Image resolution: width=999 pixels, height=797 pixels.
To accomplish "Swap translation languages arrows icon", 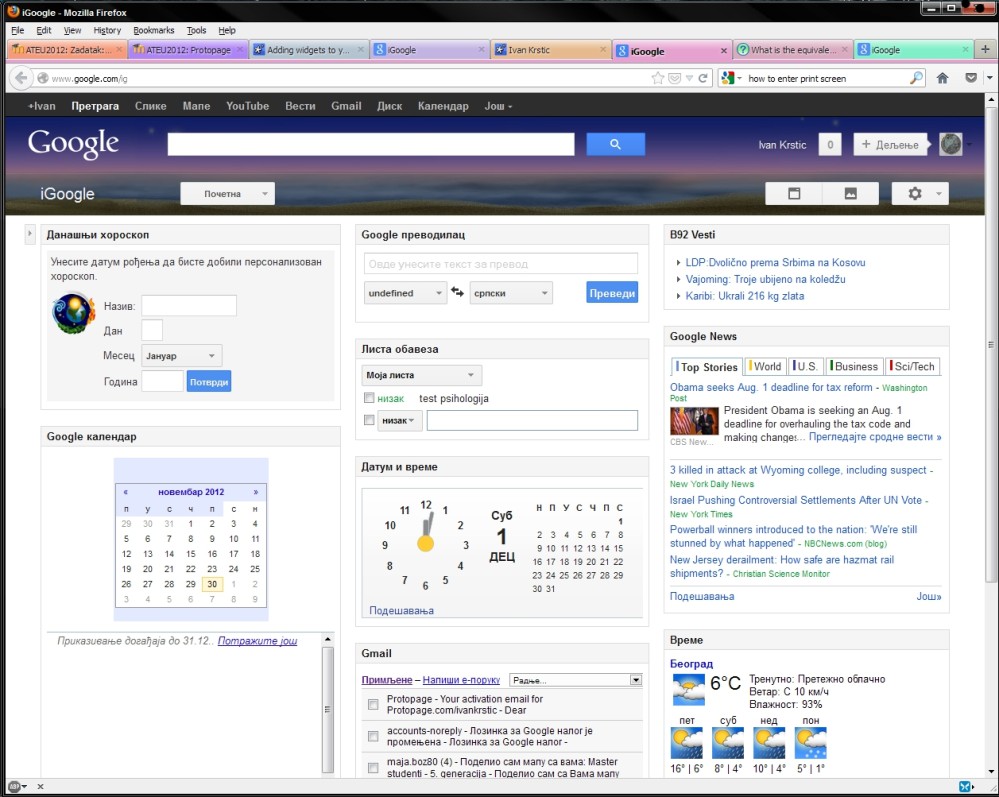I will (457, 292).
